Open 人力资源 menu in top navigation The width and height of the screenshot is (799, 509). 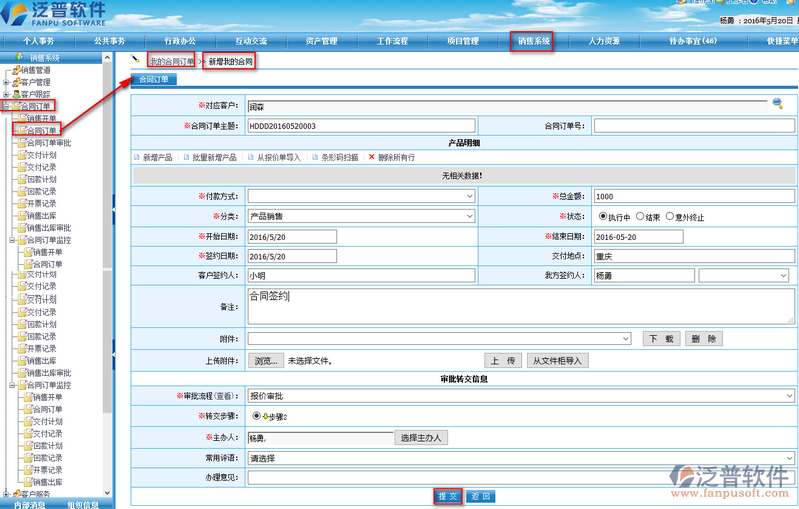click(604, 41)
